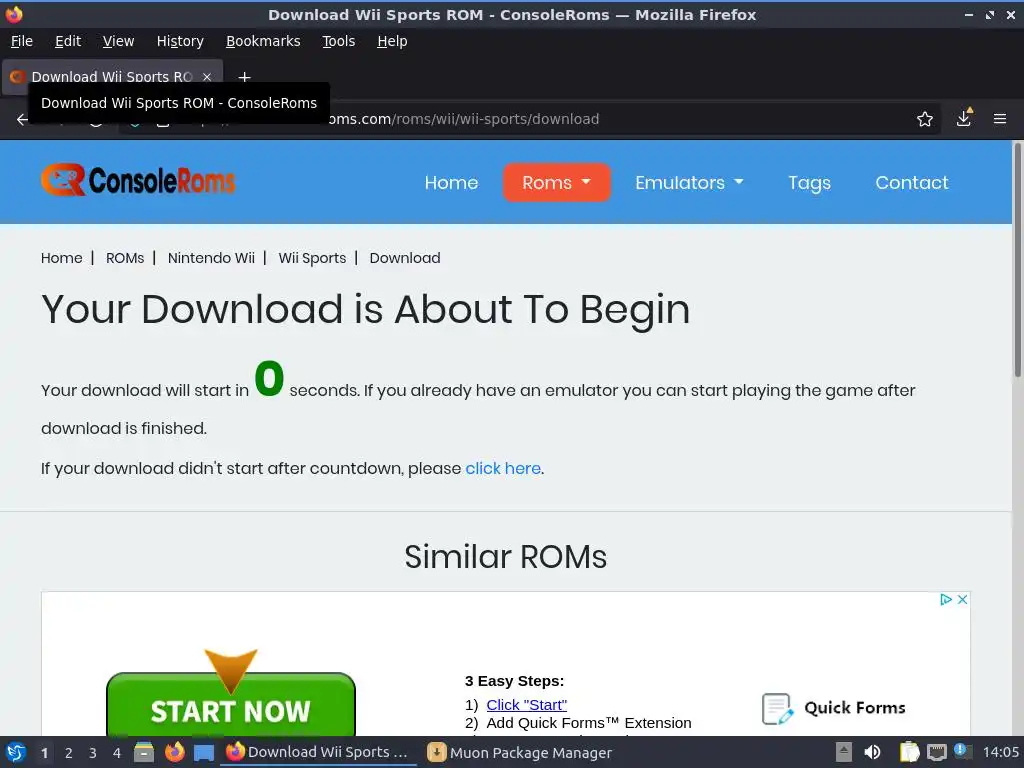Click the Home breadcrumb link
This screenshot has width=1024, height=768.
point(61,258)
